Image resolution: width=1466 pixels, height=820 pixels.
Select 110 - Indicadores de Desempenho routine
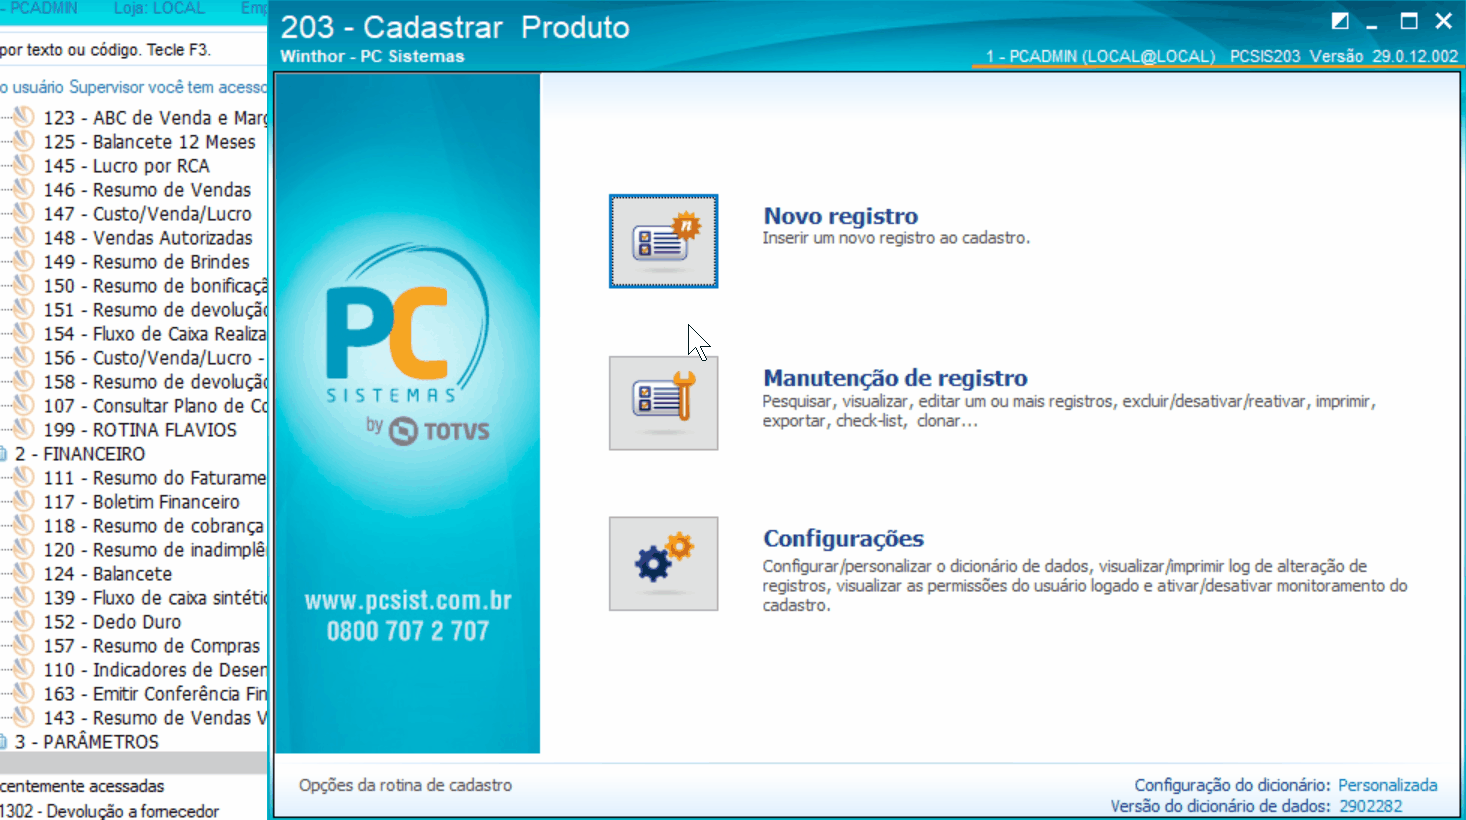pyautogui.click(x=155, y=670)
